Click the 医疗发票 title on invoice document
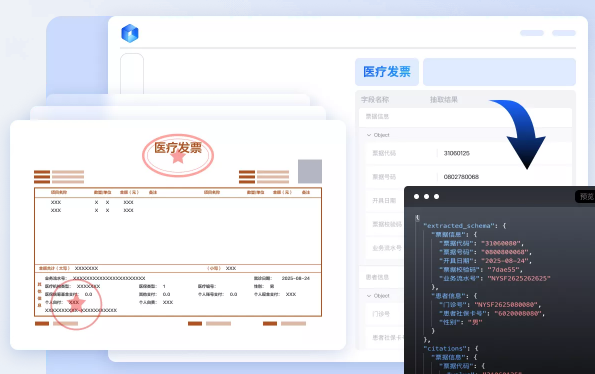This screenshot has height=374, width=595. [178, 148]
